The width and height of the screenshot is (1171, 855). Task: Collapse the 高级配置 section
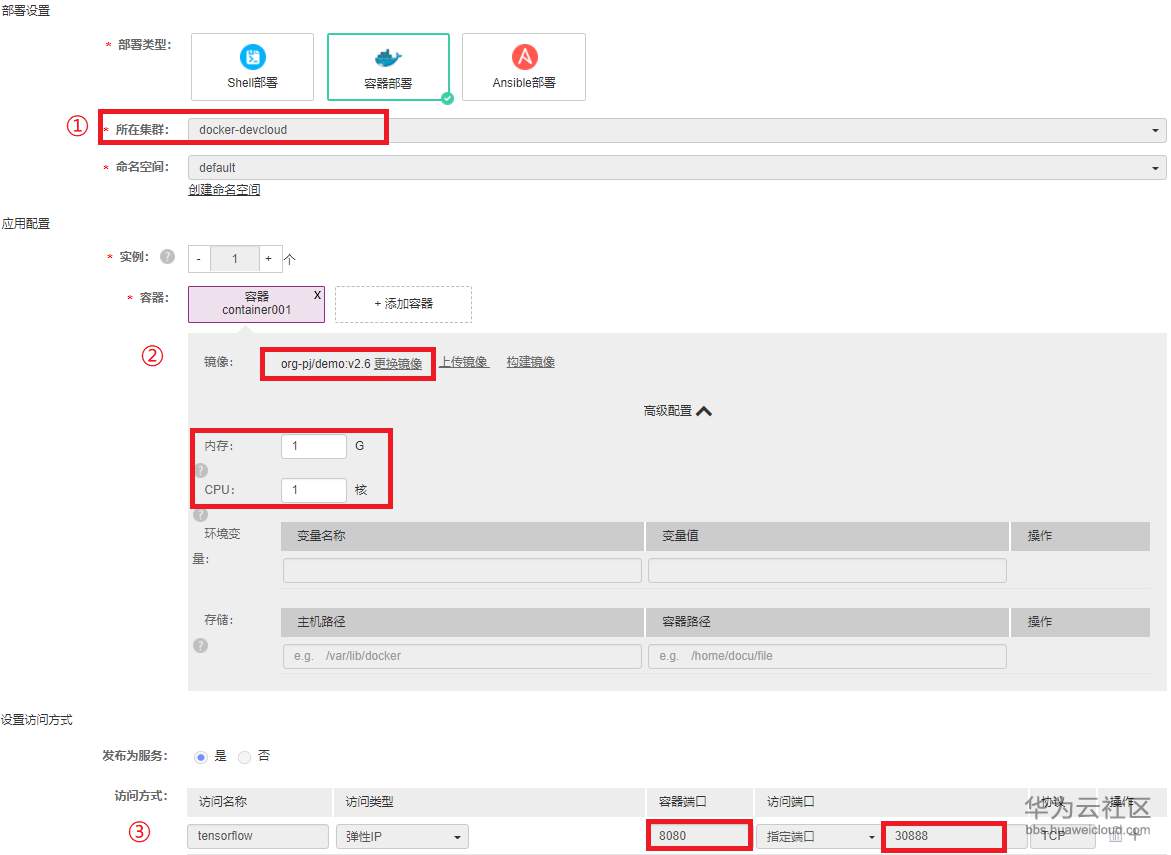pyautogui.click(x=677, y=411)
